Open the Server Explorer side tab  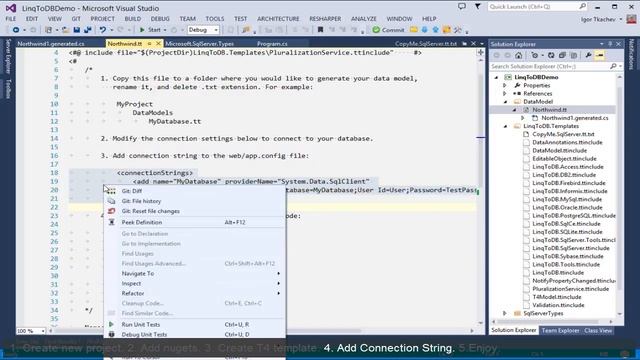click(x=8, y=56)
